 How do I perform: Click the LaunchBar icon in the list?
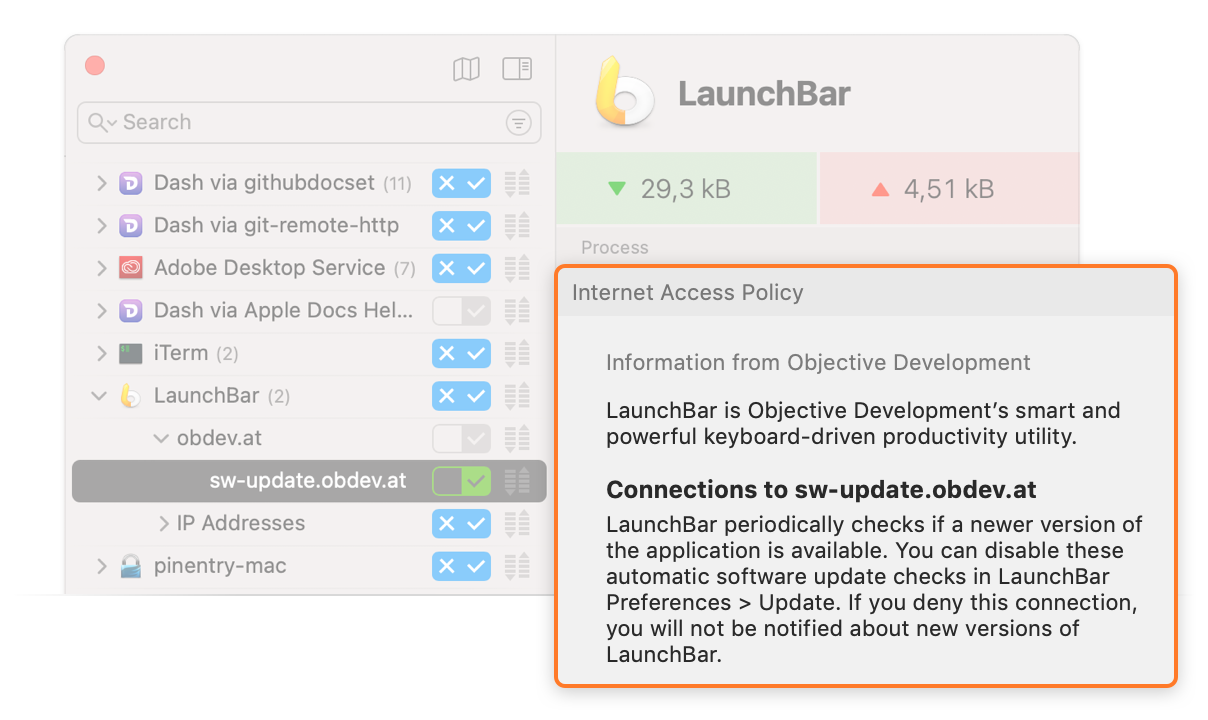[131, 396]
